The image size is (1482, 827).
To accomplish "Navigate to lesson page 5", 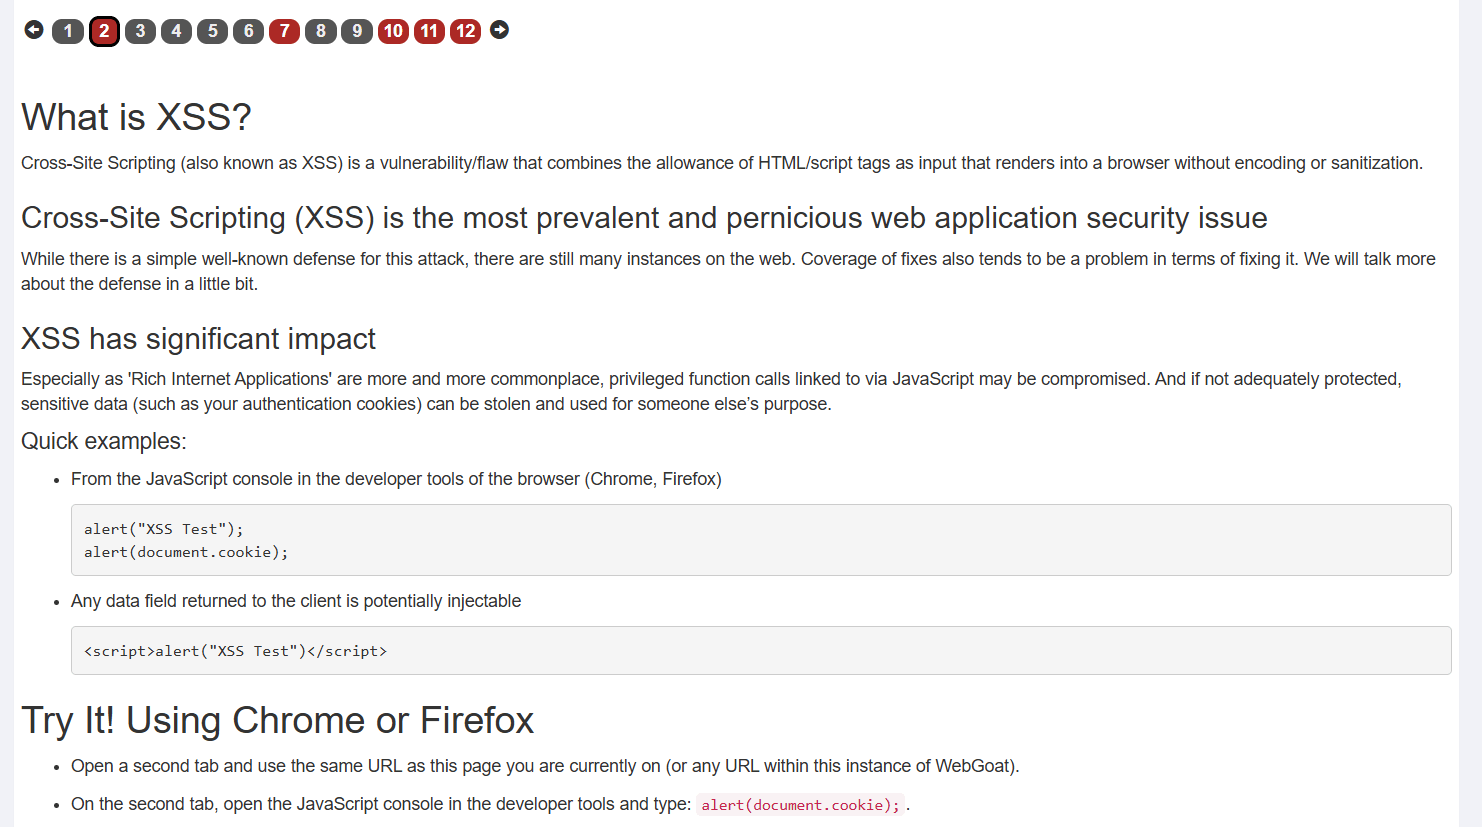I will (x=212, y=31).
